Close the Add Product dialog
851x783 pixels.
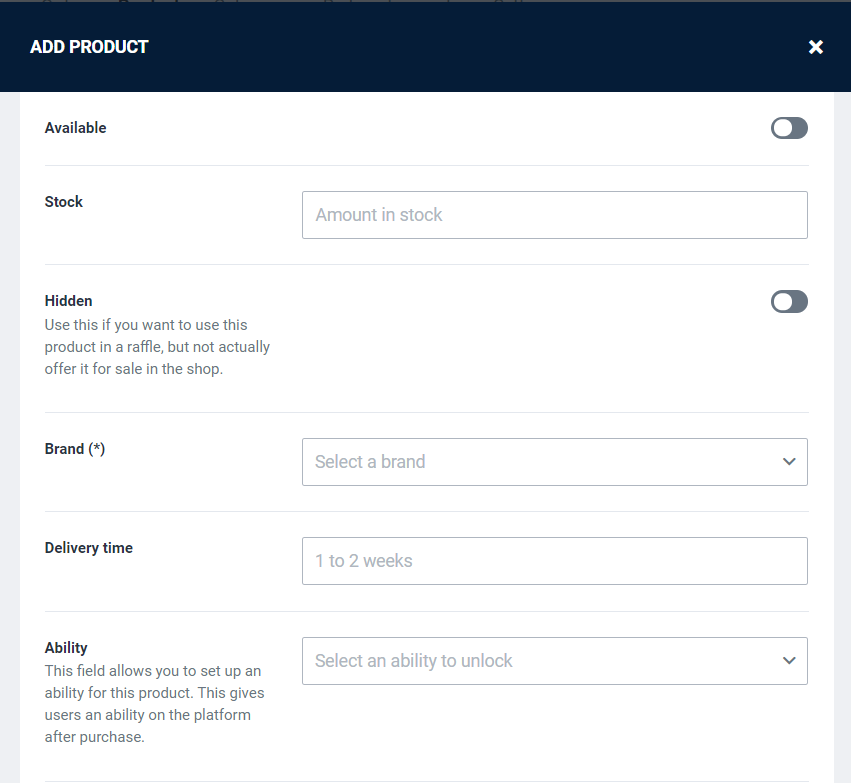pos(816,47)
